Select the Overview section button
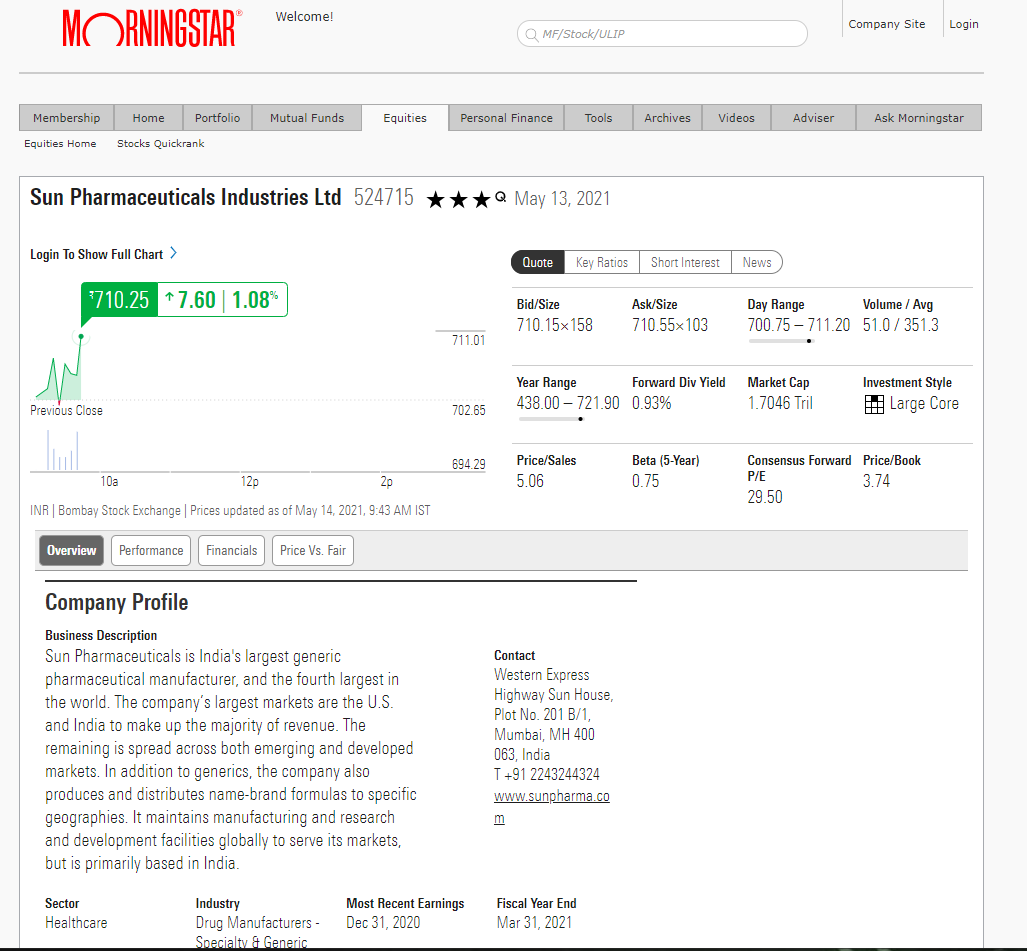This screenshot has width=1027, height=951. (71, 550)
